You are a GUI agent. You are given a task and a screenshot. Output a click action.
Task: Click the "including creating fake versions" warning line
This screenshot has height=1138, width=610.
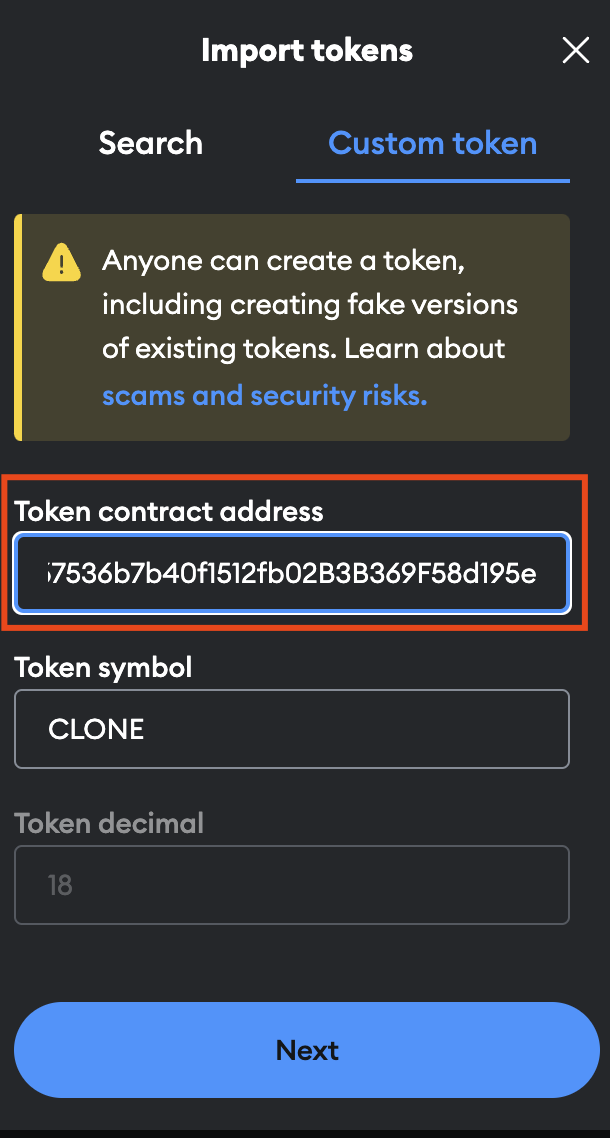tap(310, 305)
